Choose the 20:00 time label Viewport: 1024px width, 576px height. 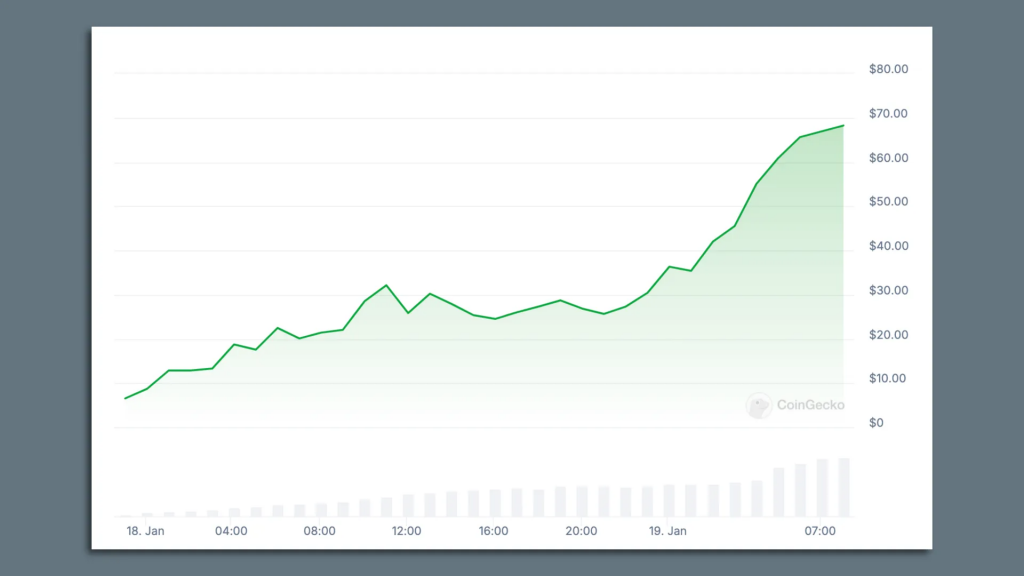581,531
